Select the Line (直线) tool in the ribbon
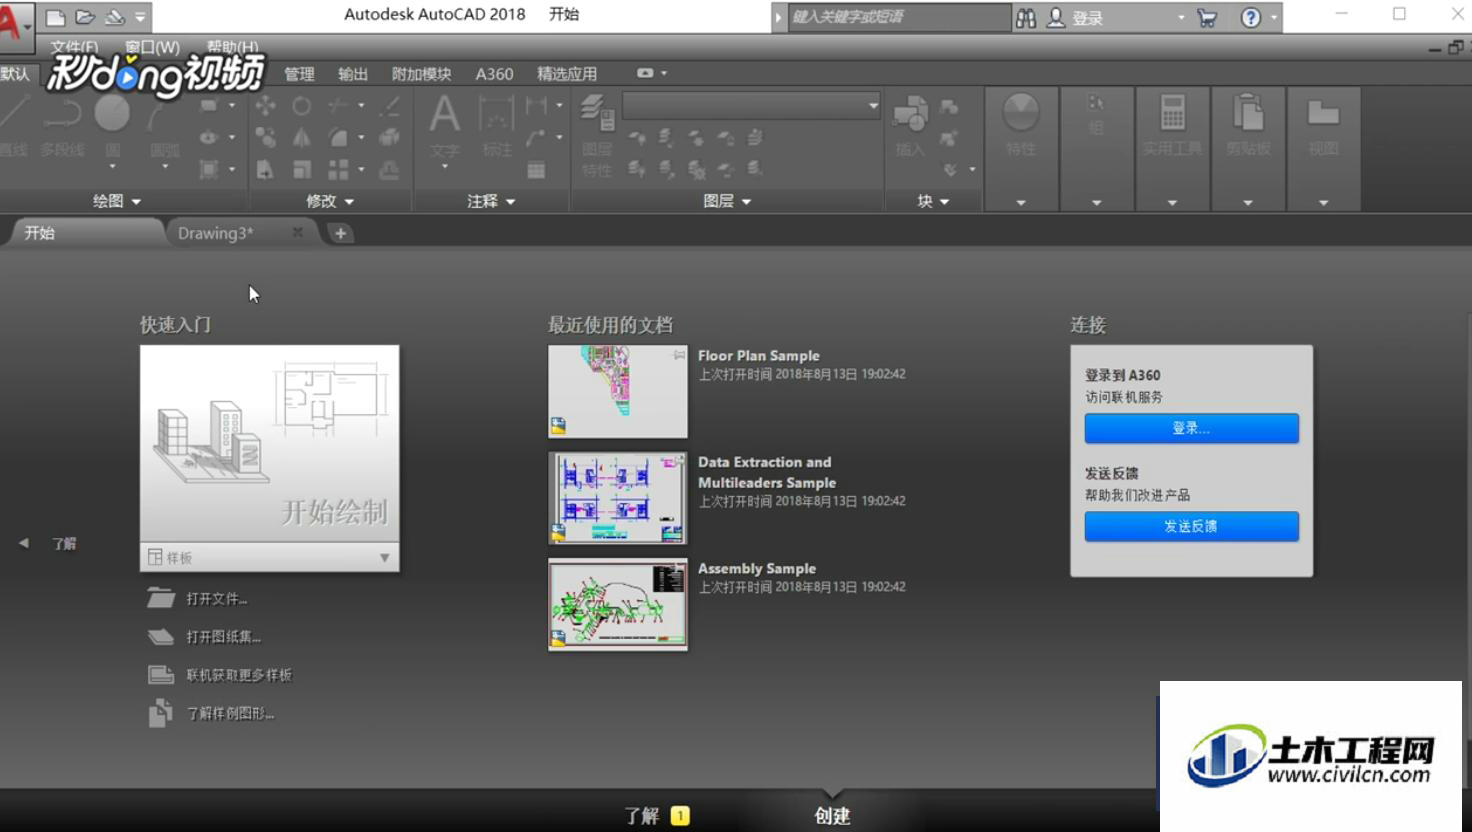The width and height of the screenshot is (1472, 832). point(14,125)
